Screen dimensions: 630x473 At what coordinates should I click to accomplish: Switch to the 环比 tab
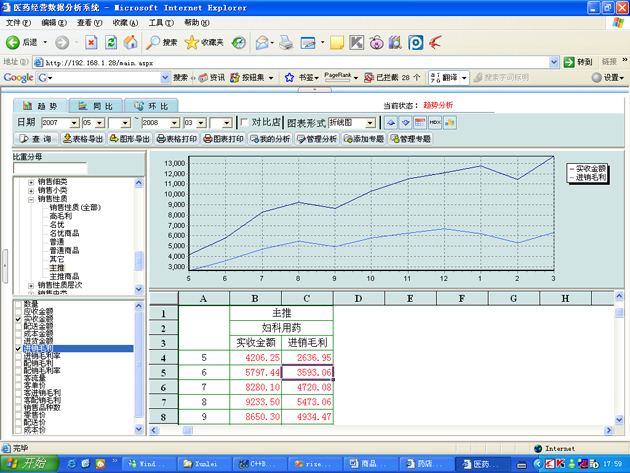coord(151,106)
